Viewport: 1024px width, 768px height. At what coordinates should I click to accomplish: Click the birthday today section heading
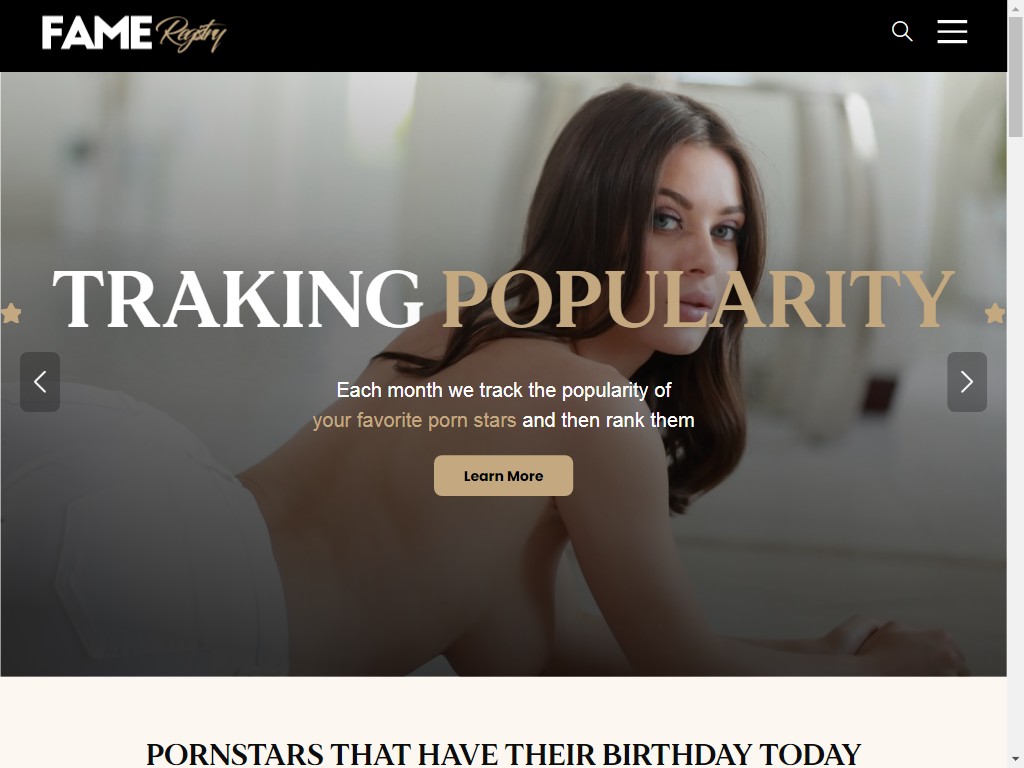coord(504,754)
